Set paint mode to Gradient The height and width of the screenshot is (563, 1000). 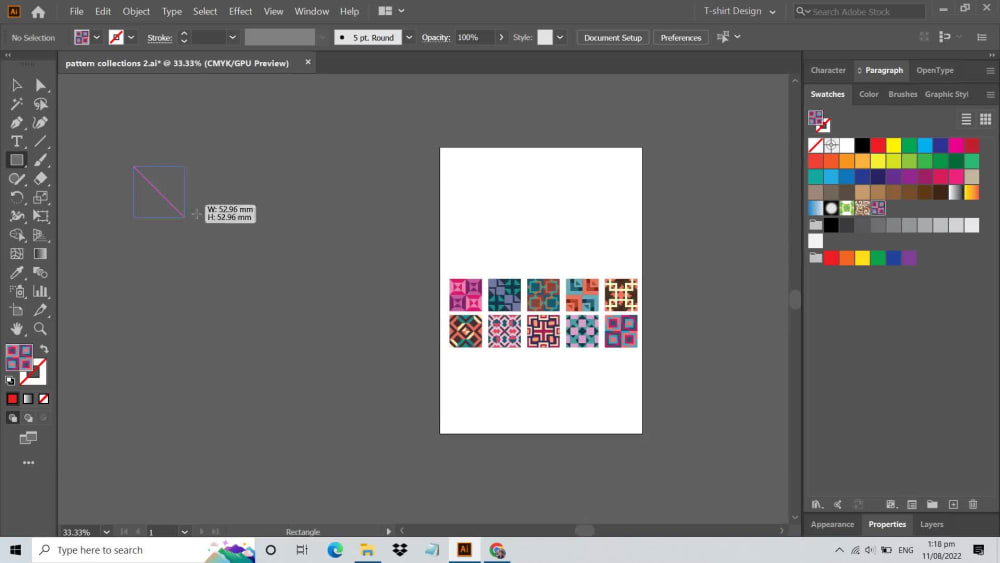(28, 399)
